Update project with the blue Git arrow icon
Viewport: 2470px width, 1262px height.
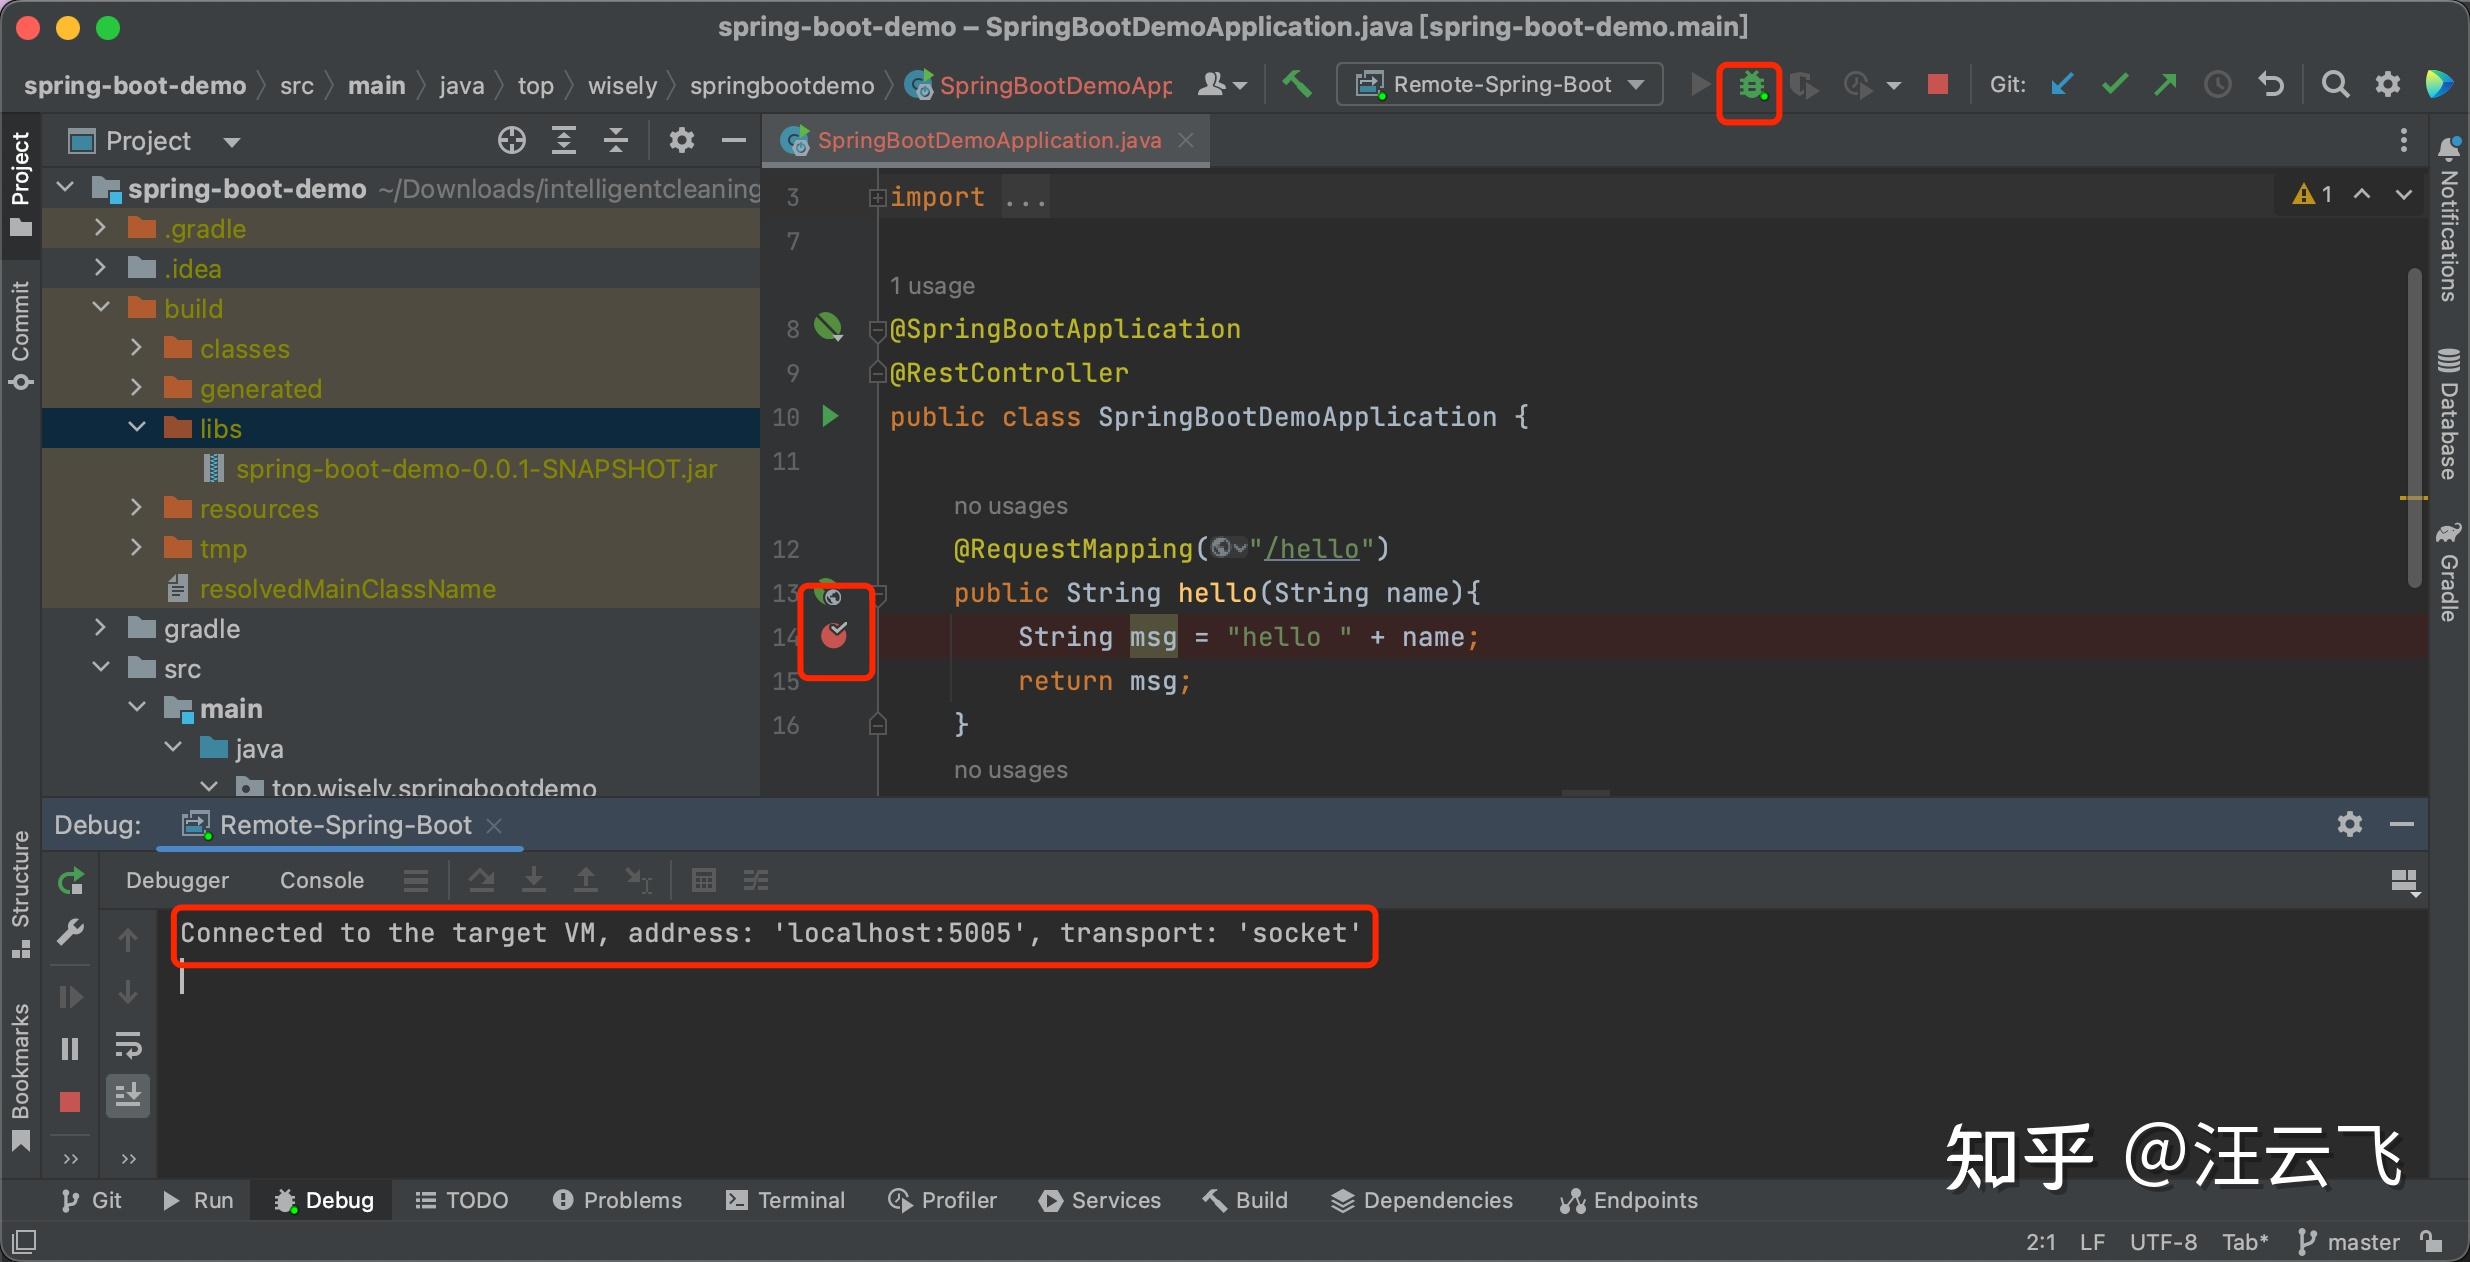pyautogui.click(x=2062, y=85)
